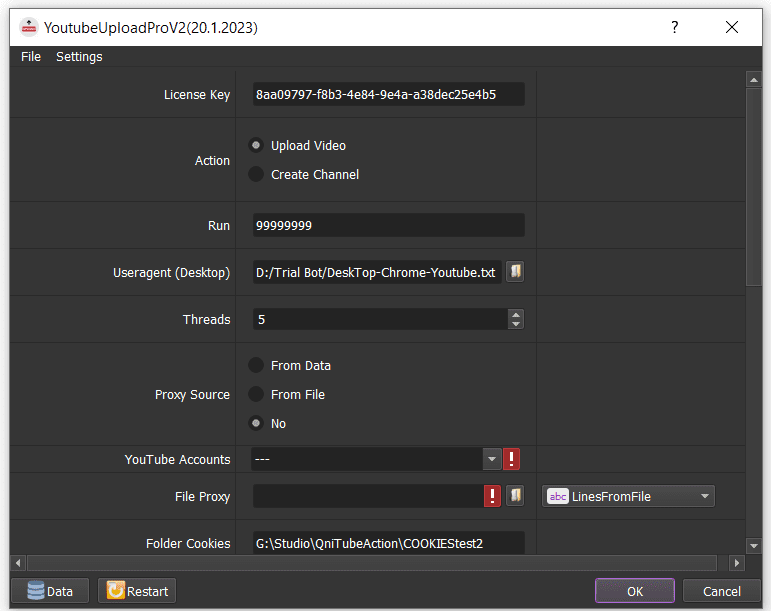This screenshot has height=611, width=771.
Task: Choose From File proxy source
Action: [287, 394]
